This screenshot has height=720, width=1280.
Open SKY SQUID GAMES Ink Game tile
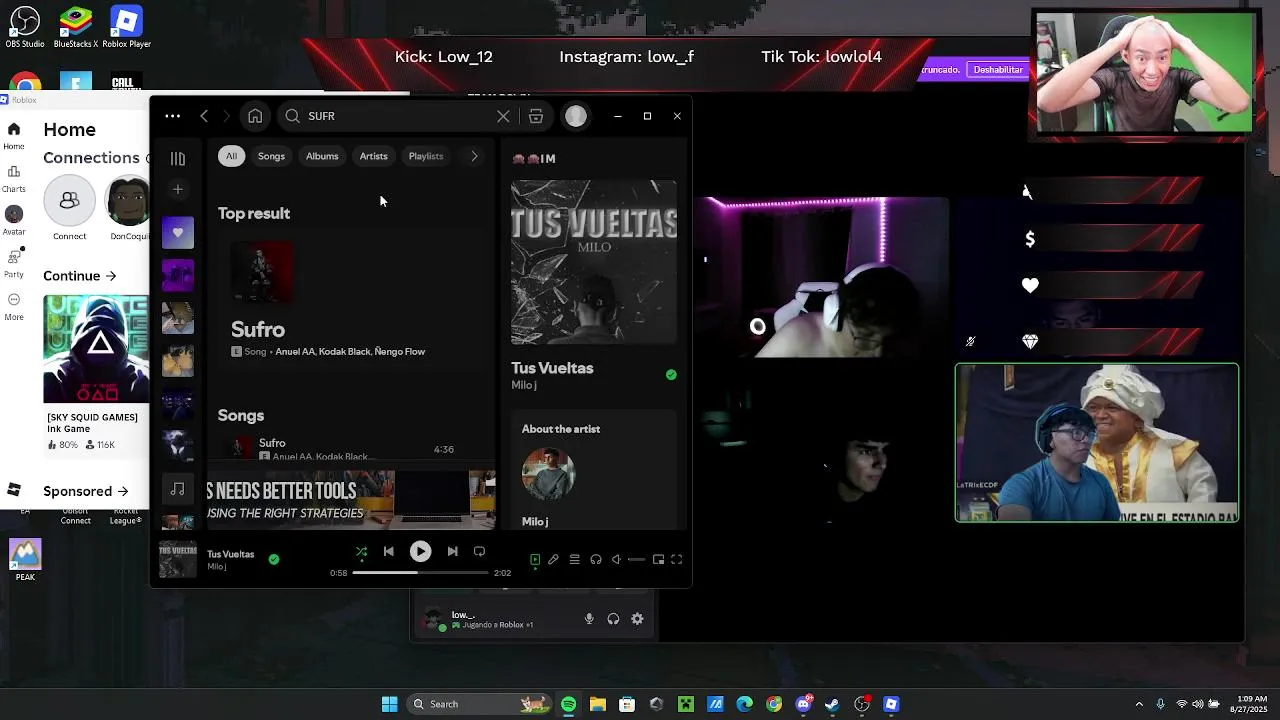(96, 372)
